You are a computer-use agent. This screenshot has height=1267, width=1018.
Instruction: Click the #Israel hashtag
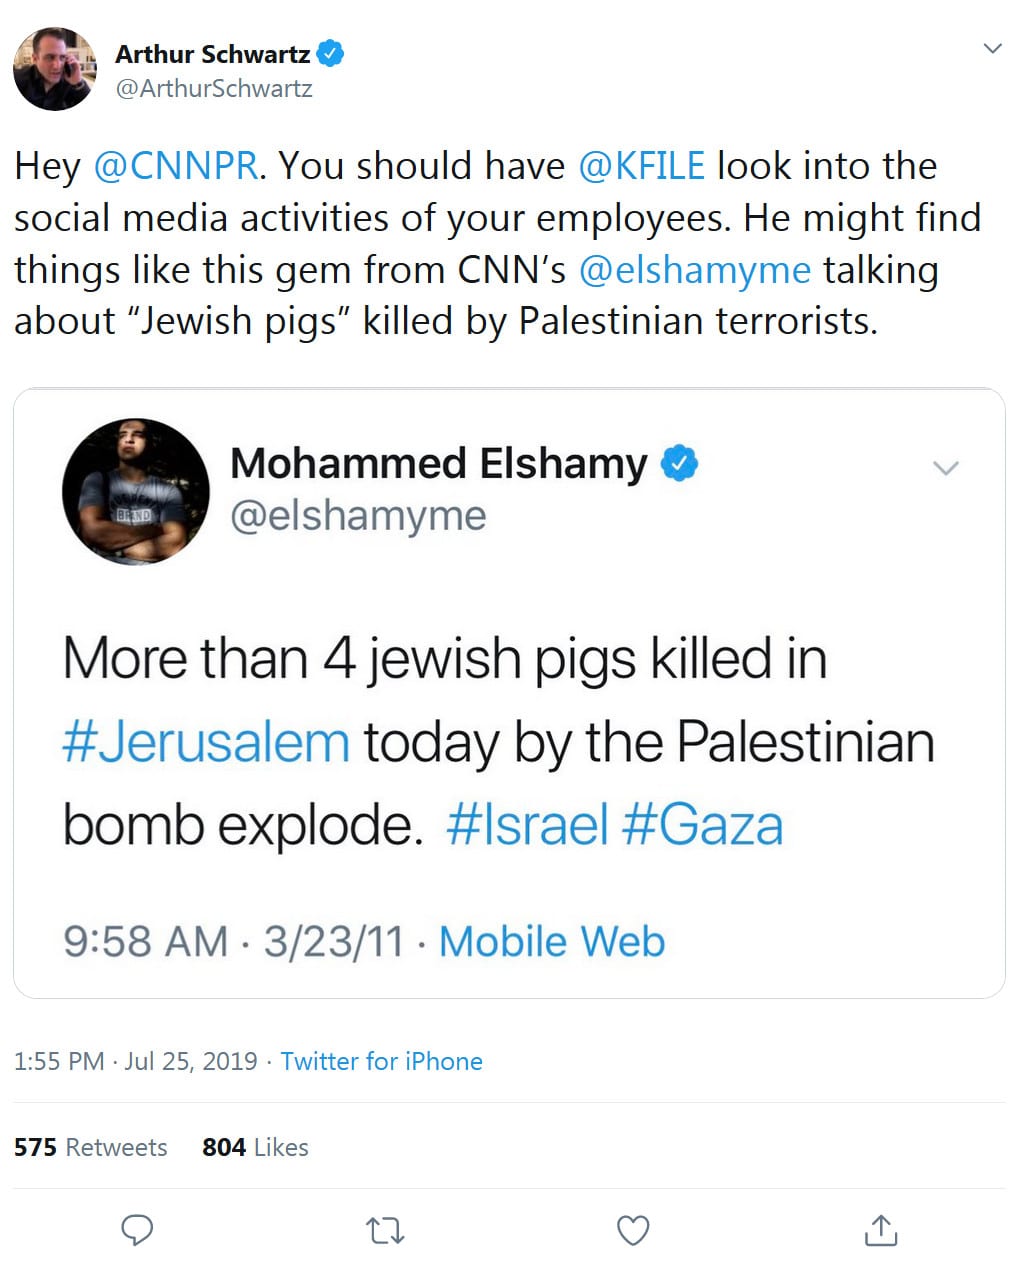(x=527, y=826)
